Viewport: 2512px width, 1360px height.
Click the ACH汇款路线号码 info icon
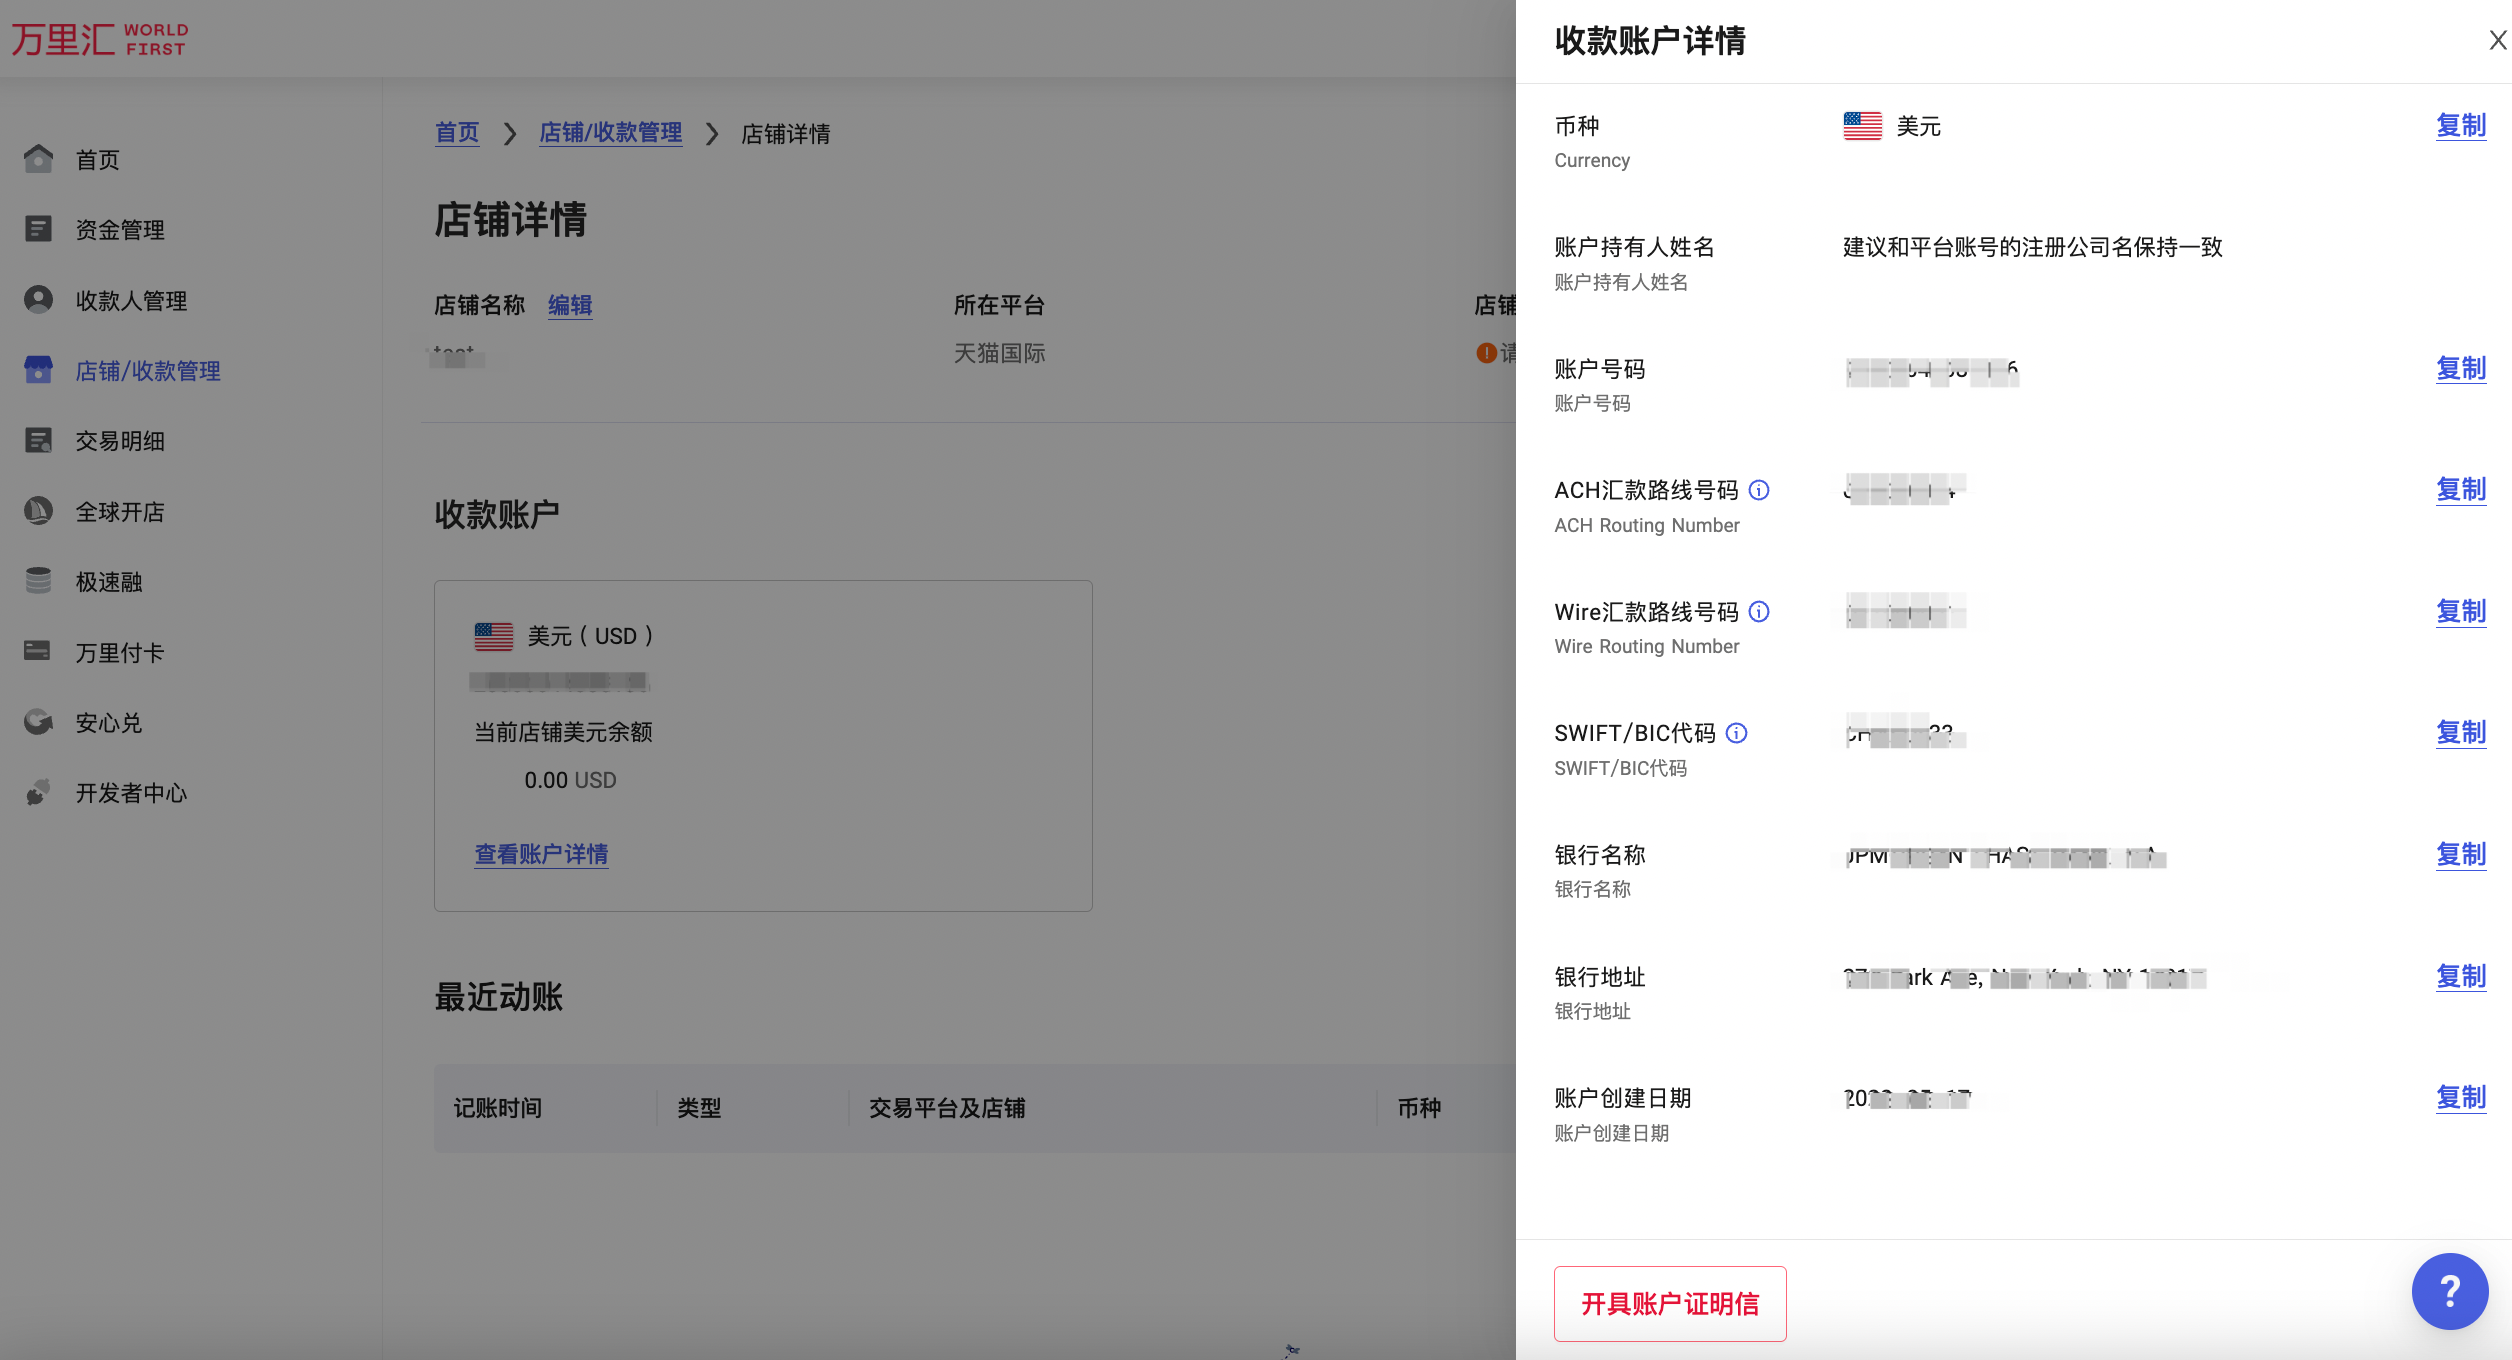tap(1759, 490)
